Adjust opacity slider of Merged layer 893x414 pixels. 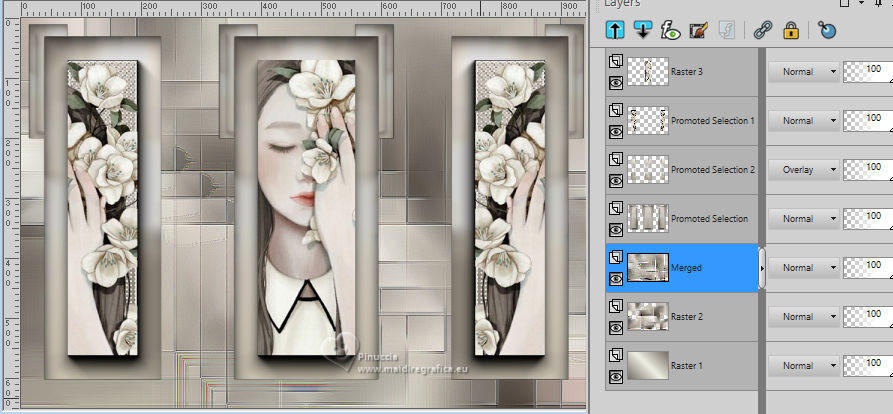click(868, 268)
